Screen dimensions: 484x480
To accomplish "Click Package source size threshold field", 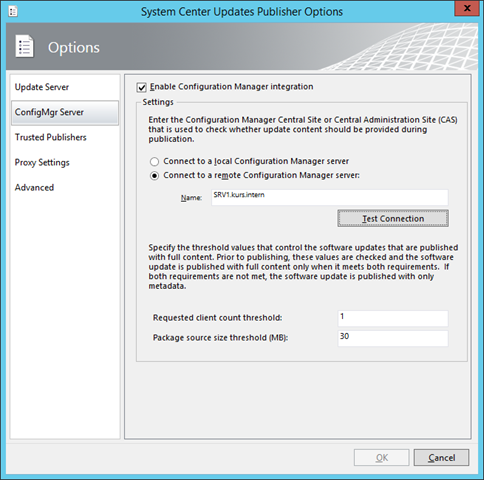I will point(393,338).
